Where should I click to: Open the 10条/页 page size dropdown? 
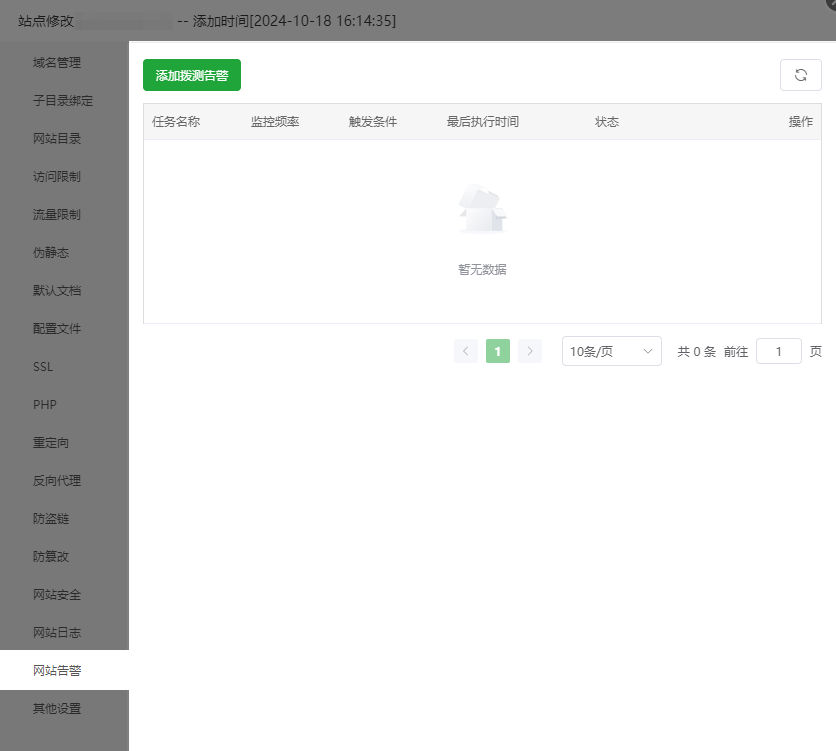[611, 351]
